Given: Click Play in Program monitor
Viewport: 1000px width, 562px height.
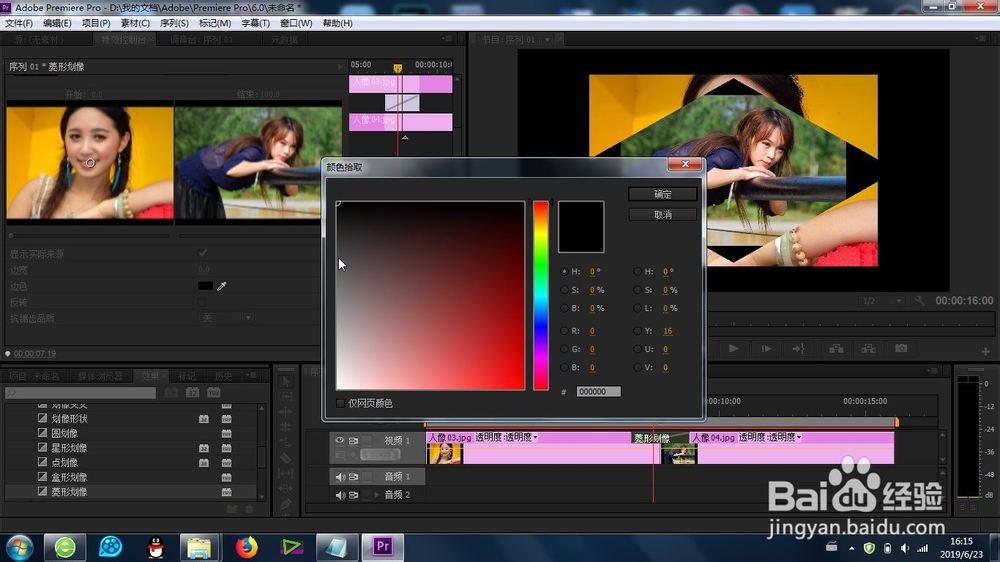Looking at the screenshot, I should point(733,348).
